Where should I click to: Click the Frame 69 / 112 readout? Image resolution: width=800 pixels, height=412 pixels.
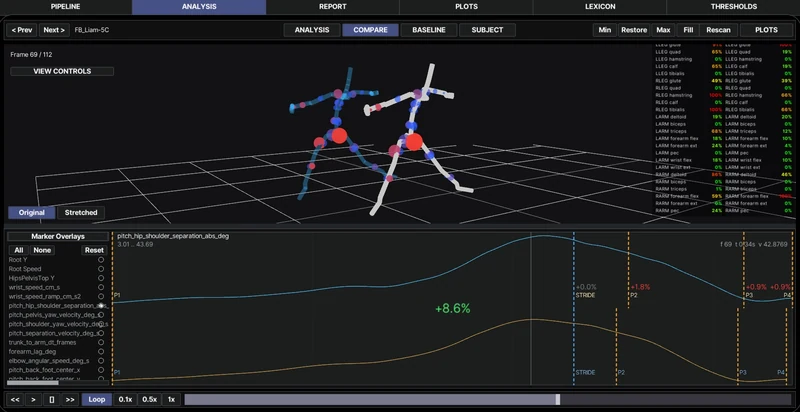[31, 55]
